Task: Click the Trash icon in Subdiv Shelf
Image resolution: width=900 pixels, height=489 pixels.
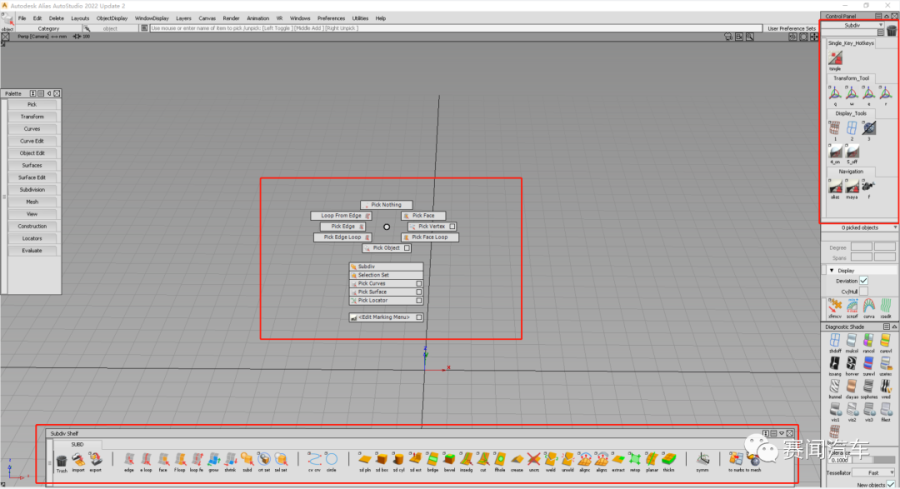Action: [61, 460]
